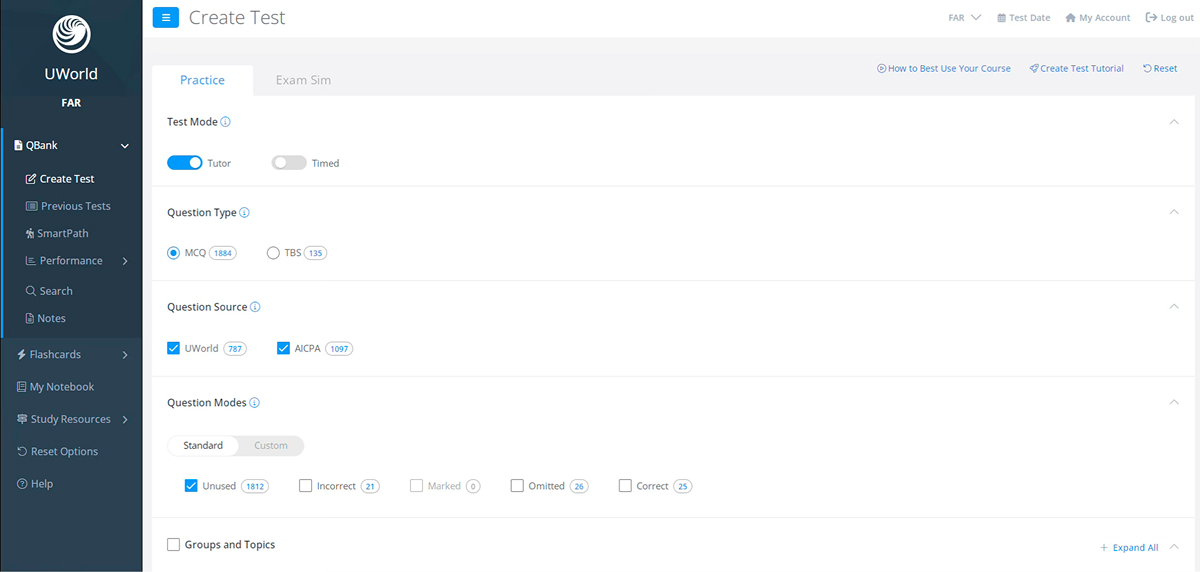
Task: Click the hamburger menu icon
Action: pos(166,17)
